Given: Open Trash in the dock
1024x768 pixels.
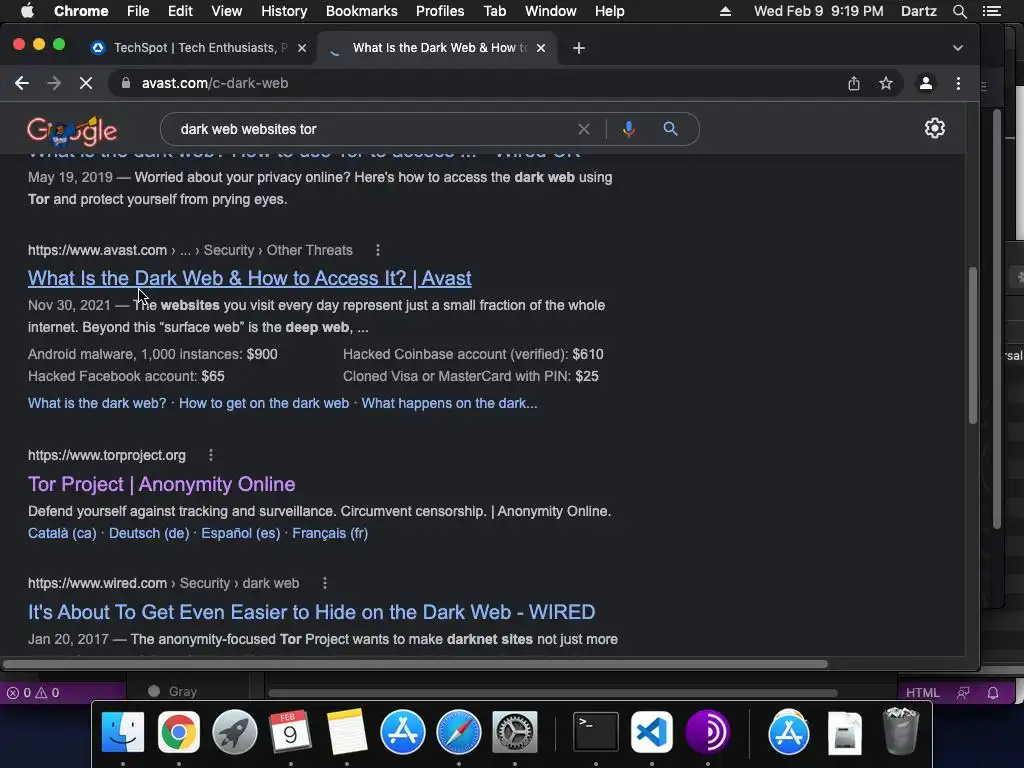Looking at the screenshot, I should coord(901,731).
